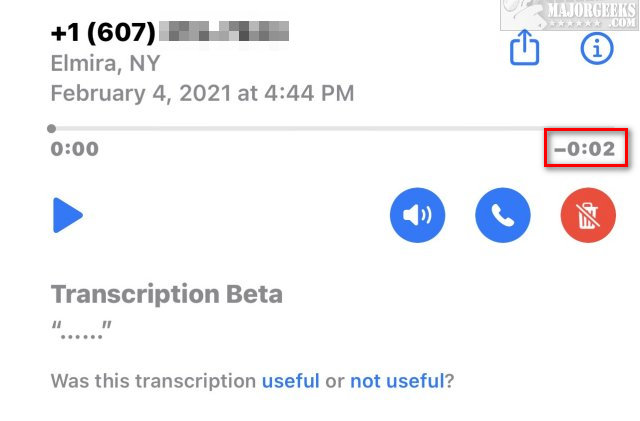Click the -0:02 remaining time label
Image resolution: width=640 pixels, height=421 pixels.
584,149
